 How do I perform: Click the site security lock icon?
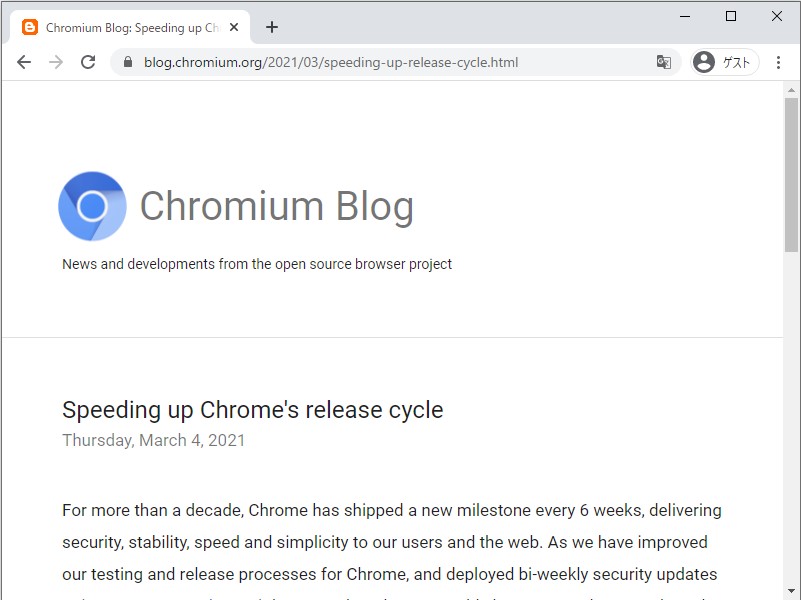tap(126, 61)
